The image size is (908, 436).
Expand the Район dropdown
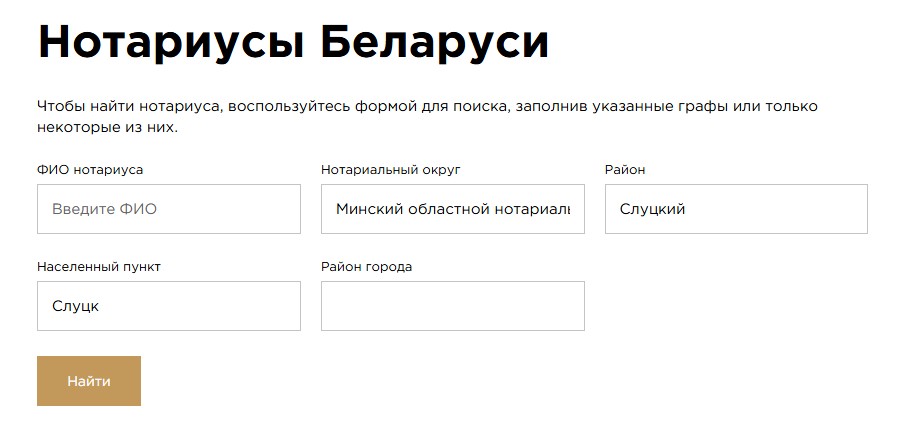735,209
